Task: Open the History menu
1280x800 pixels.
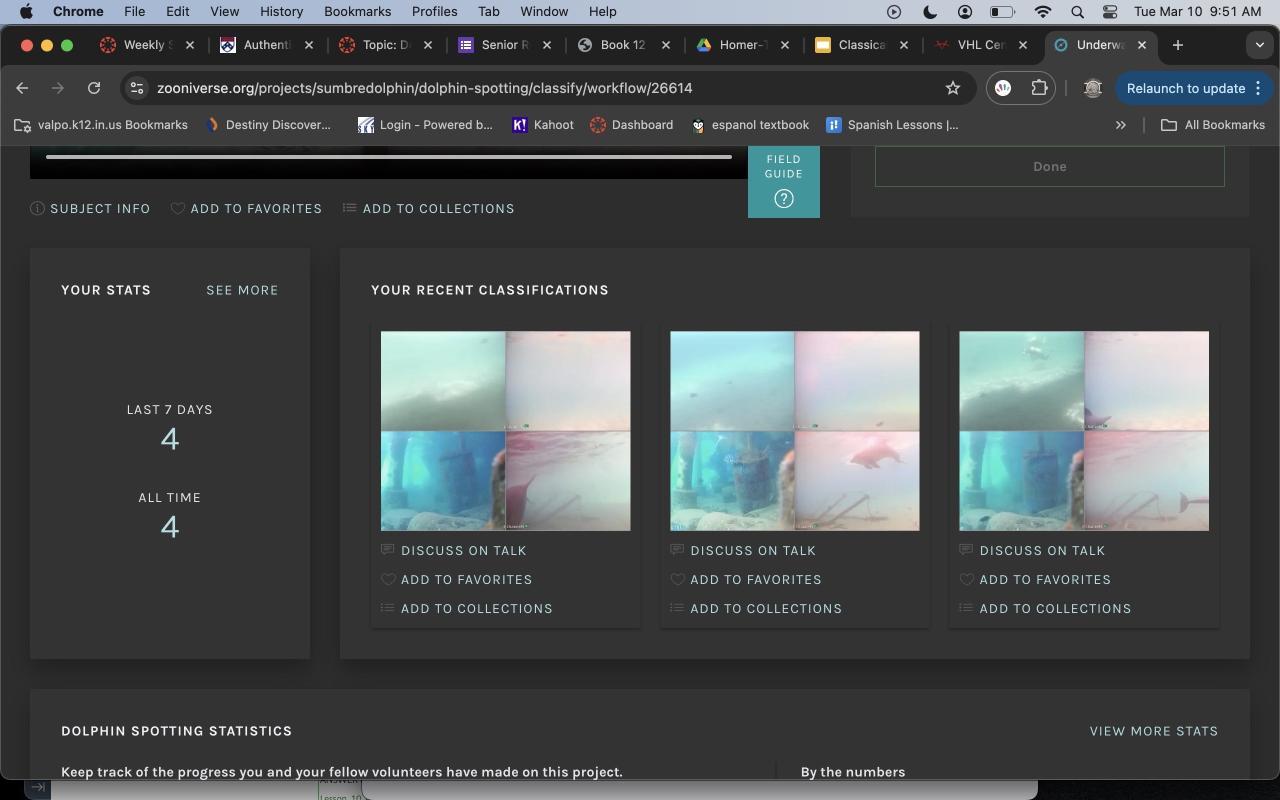Action: click(281, 12)
